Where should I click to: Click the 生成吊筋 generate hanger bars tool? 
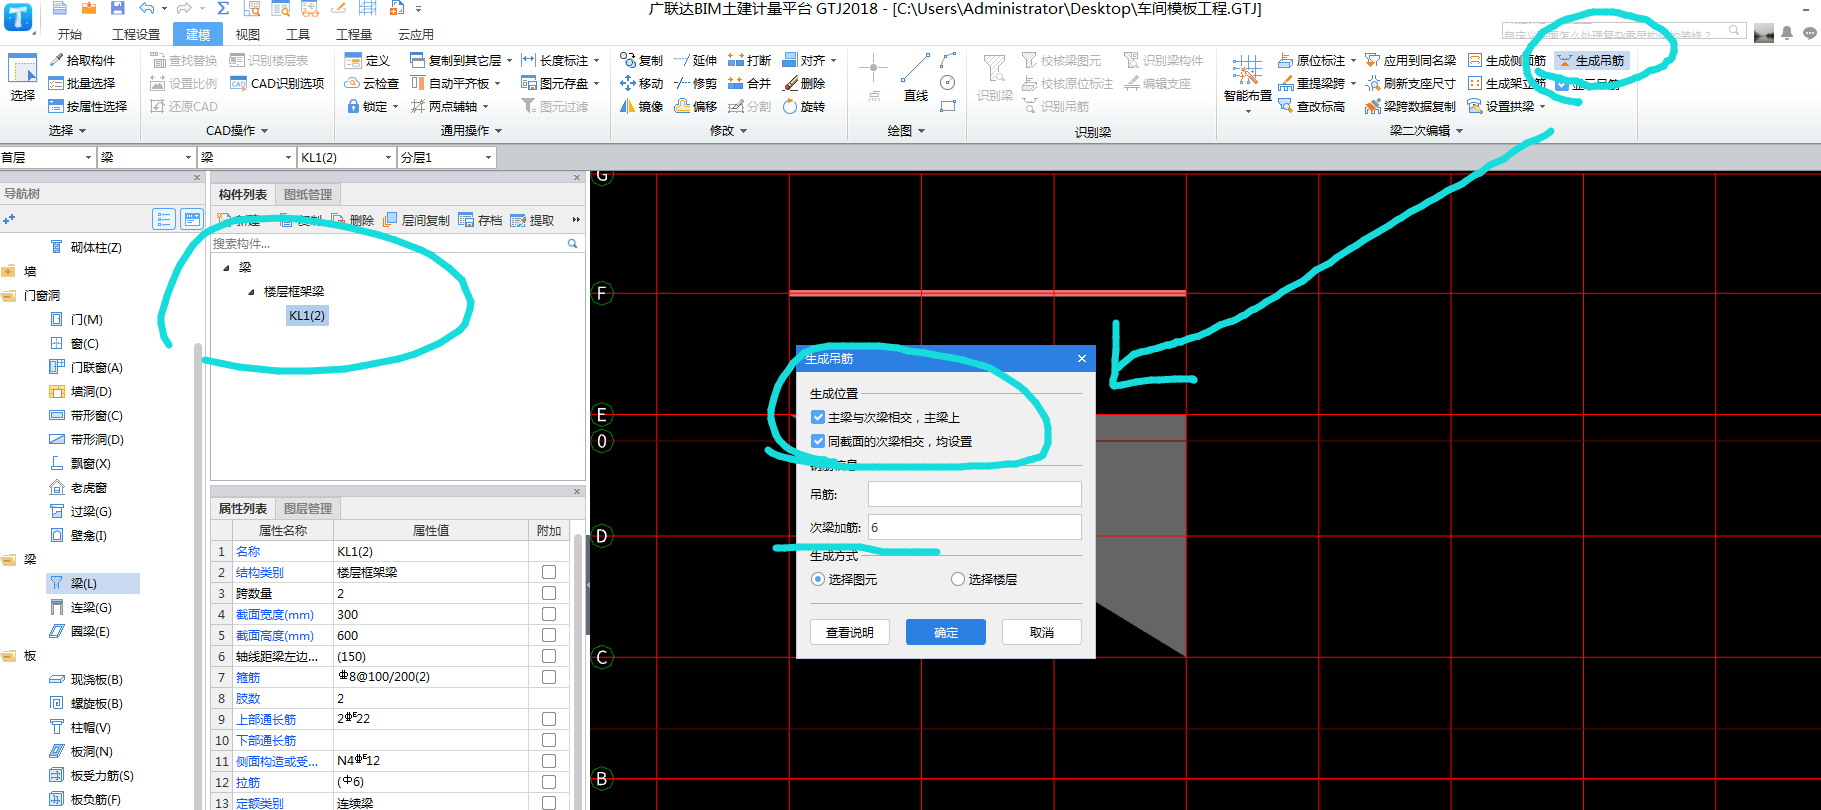click(1591, 60)
